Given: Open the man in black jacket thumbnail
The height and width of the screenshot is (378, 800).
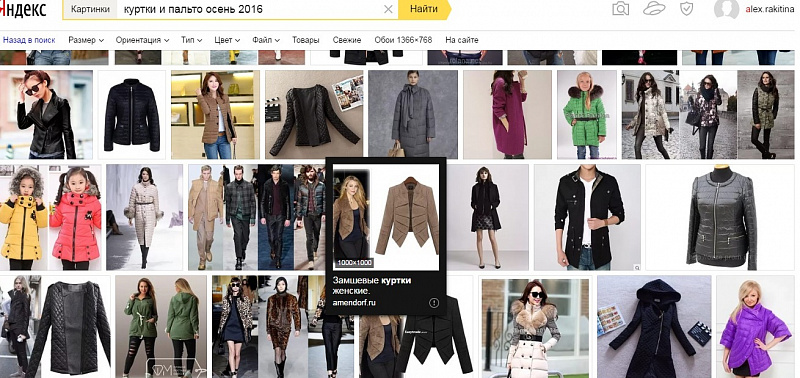Looking at the screenshot, I should click(x=587, y=217).
